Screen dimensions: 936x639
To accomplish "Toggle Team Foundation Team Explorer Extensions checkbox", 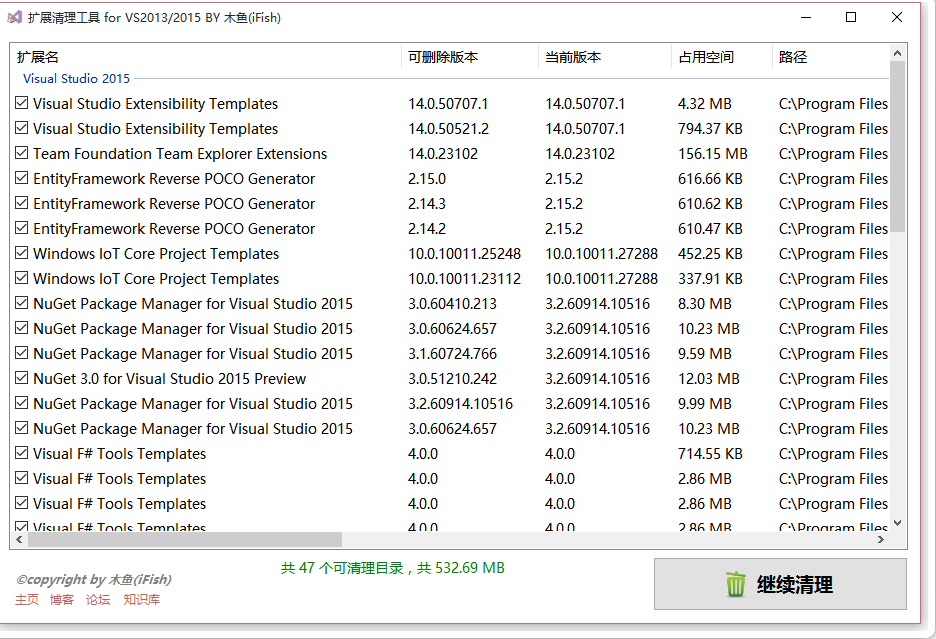I will point(21,153).
